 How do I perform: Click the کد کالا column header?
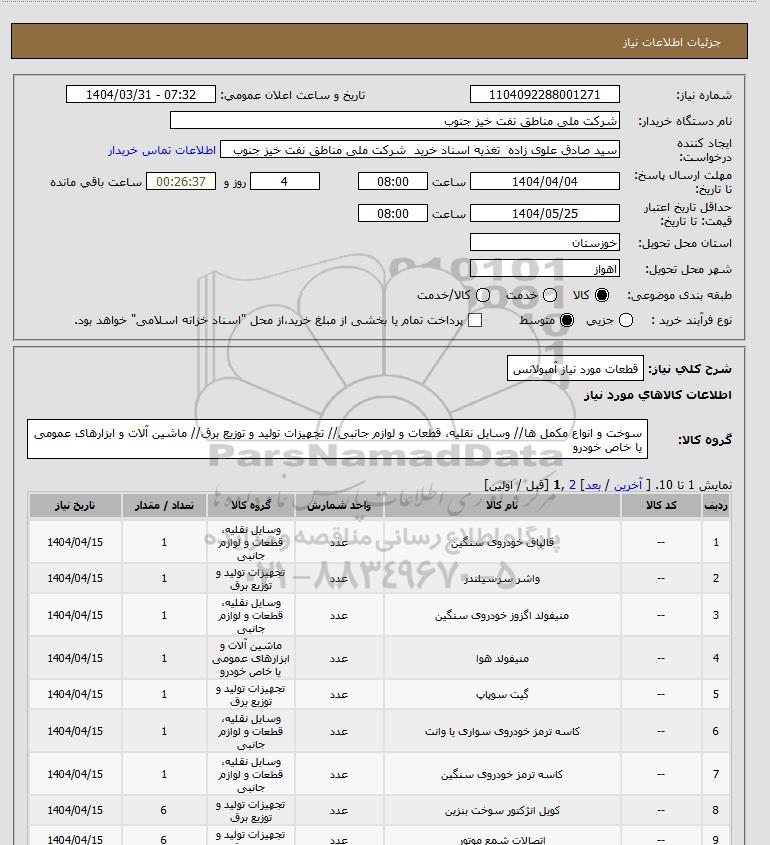[661, 505]
